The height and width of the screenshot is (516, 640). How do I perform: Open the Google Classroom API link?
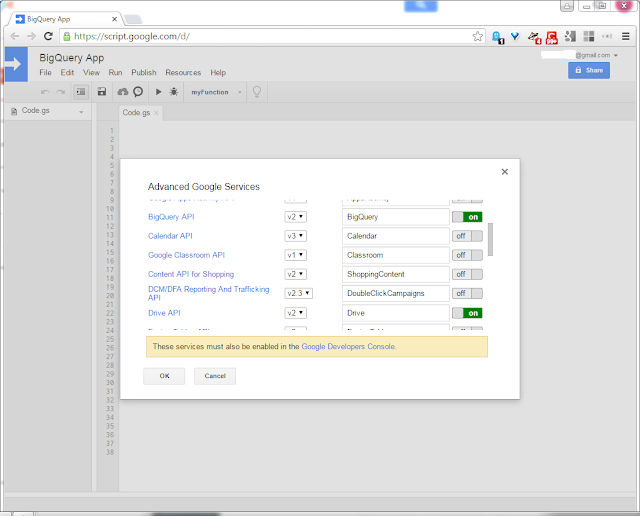[187, 255]
